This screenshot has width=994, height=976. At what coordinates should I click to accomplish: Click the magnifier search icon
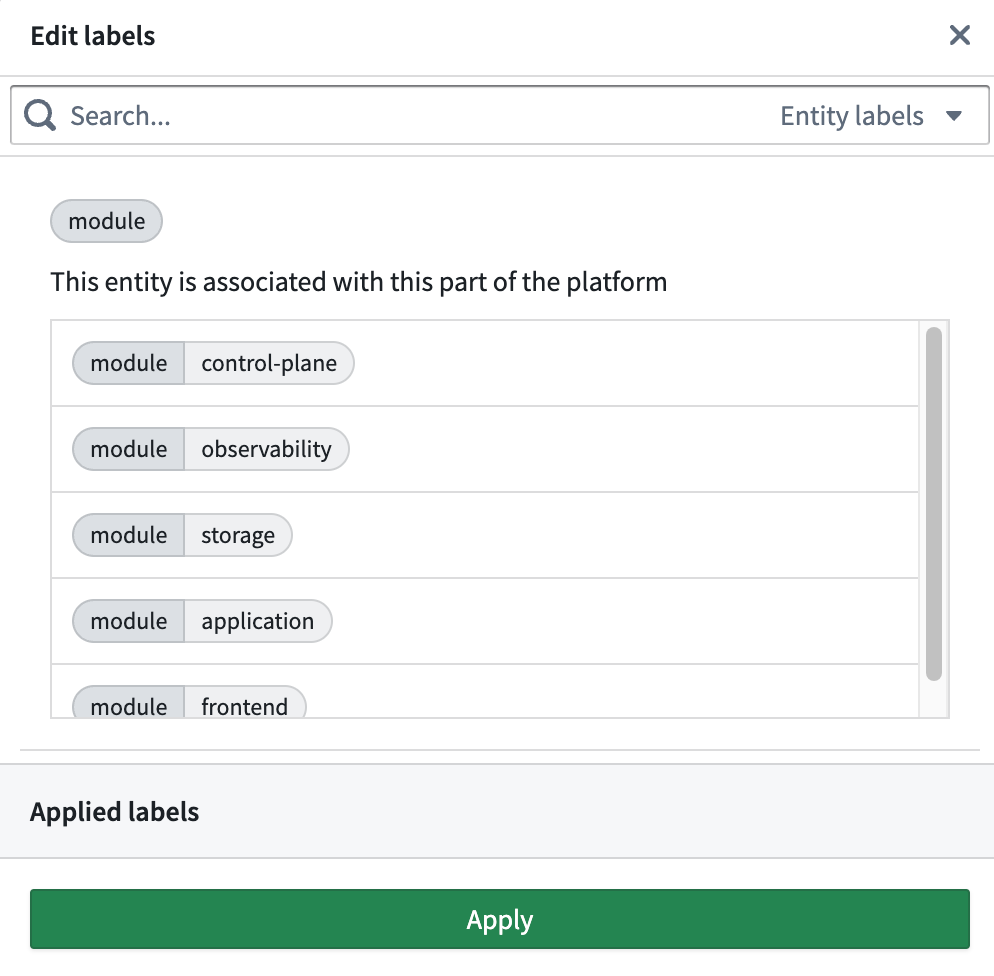pyautogui.click(x=40, y=115)
